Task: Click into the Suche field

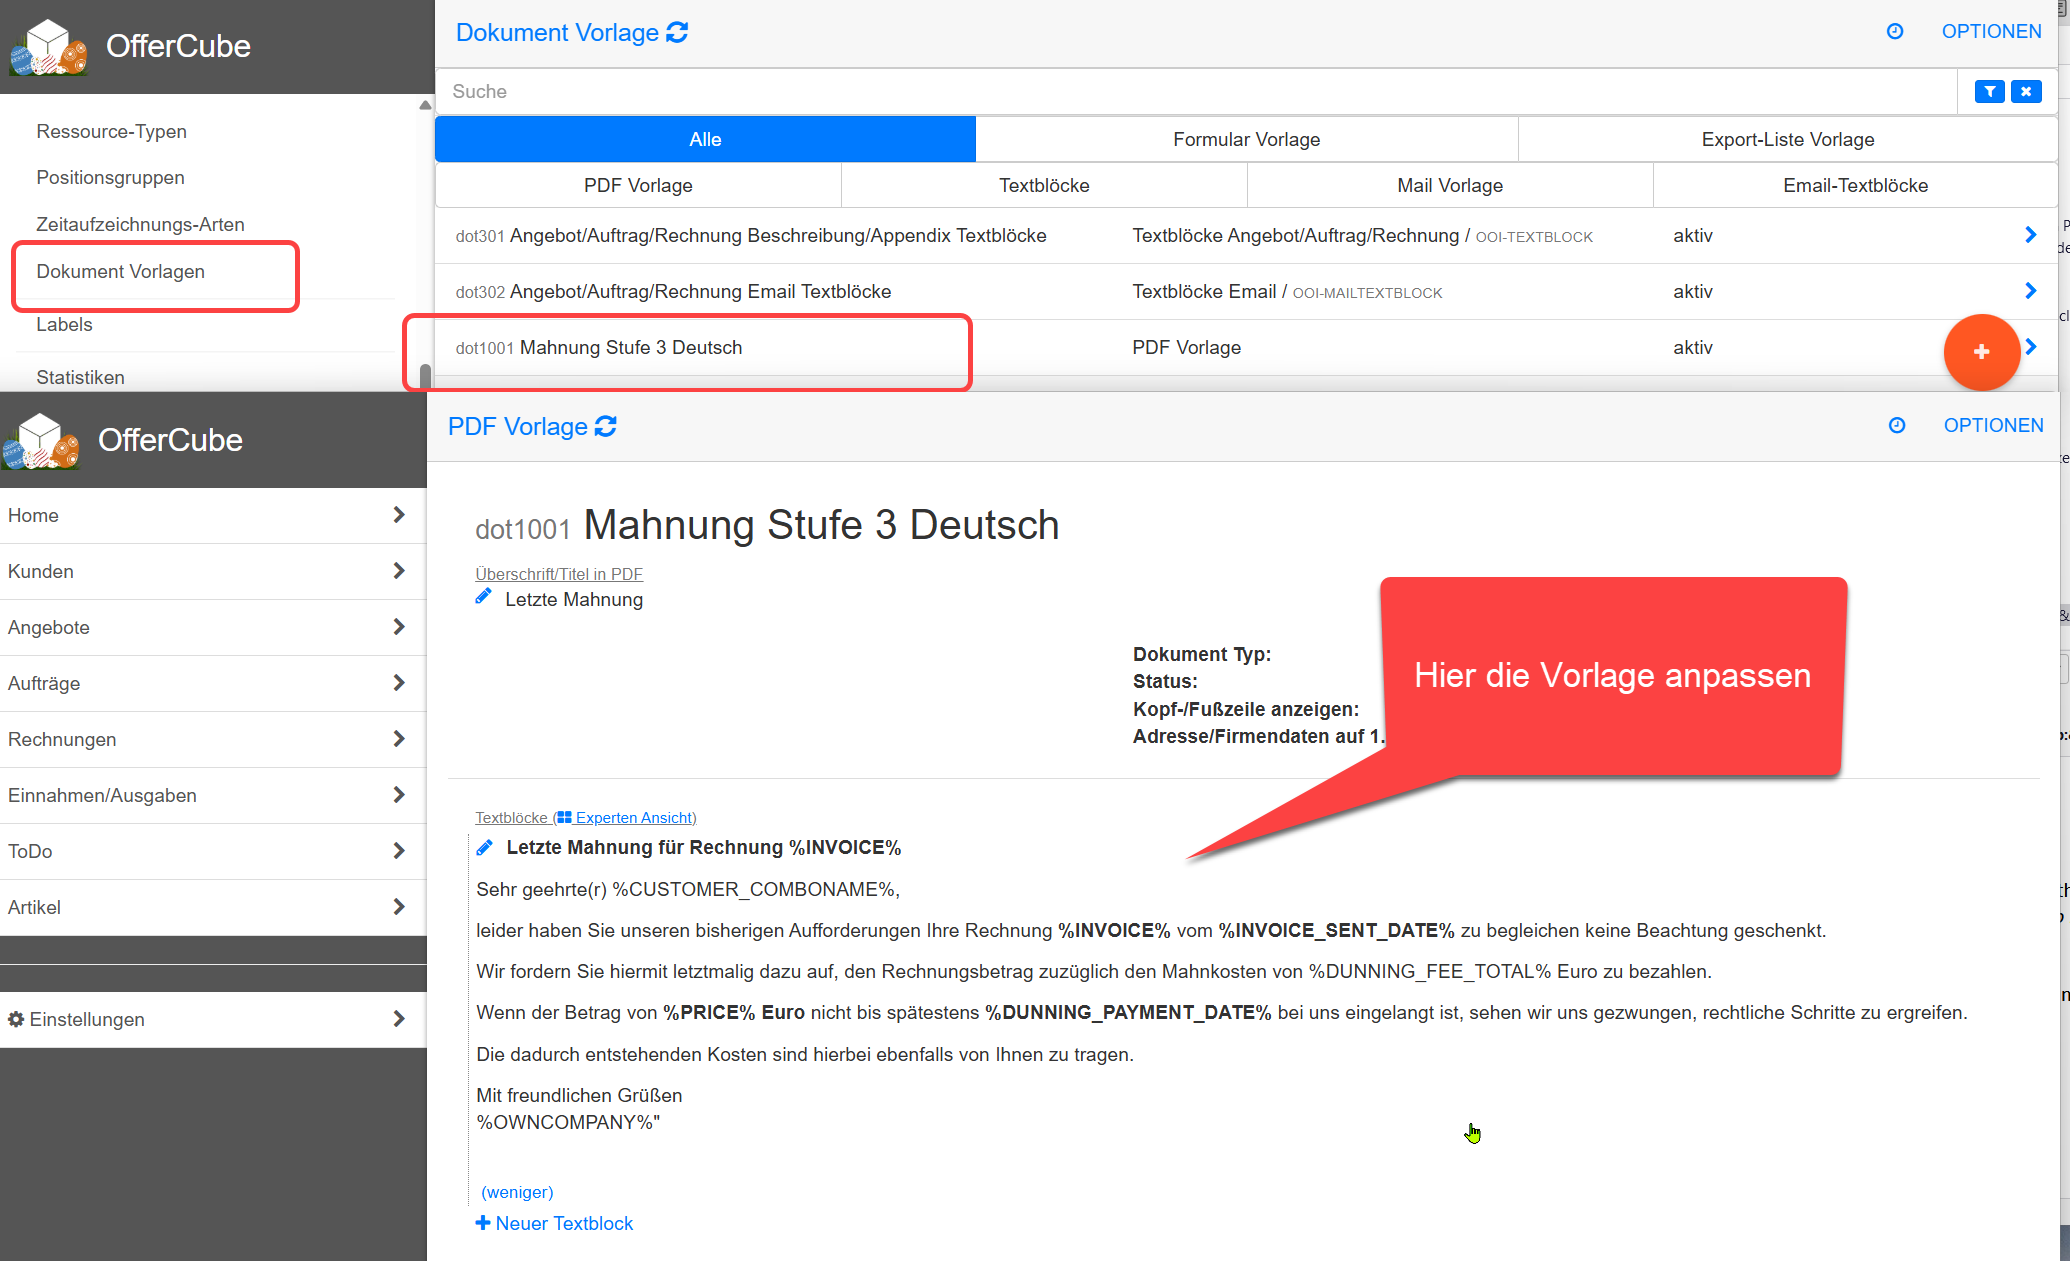Action: [1195, 92]
